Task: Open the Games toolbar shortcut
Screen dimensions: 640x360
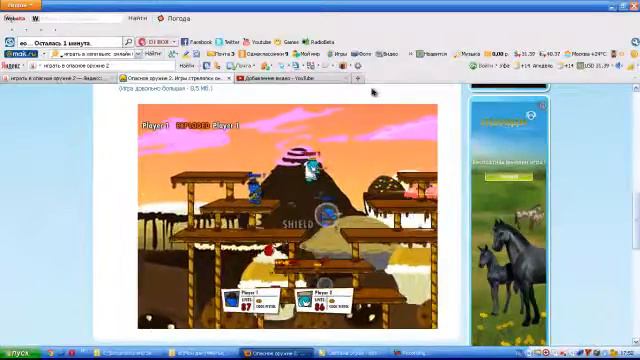Action: click(287, 42)
